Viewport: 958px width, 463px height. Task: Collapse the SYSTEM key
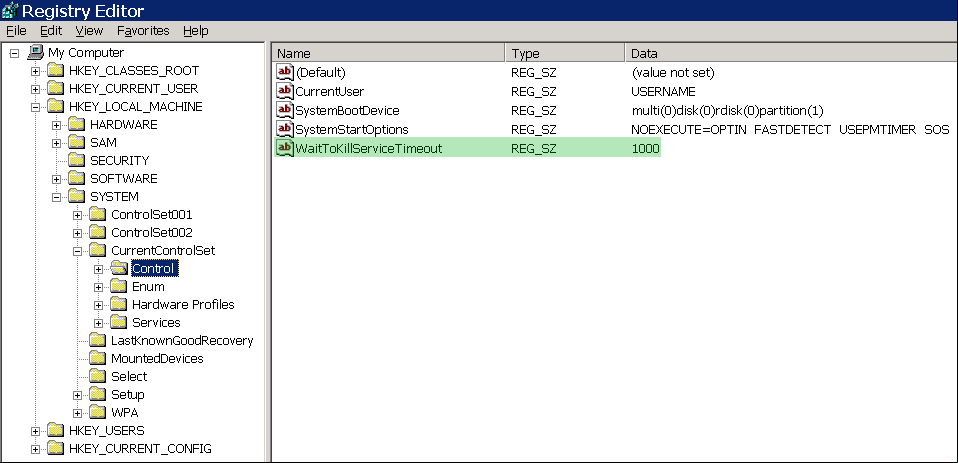pyautogui.click(x=56, y=197)
